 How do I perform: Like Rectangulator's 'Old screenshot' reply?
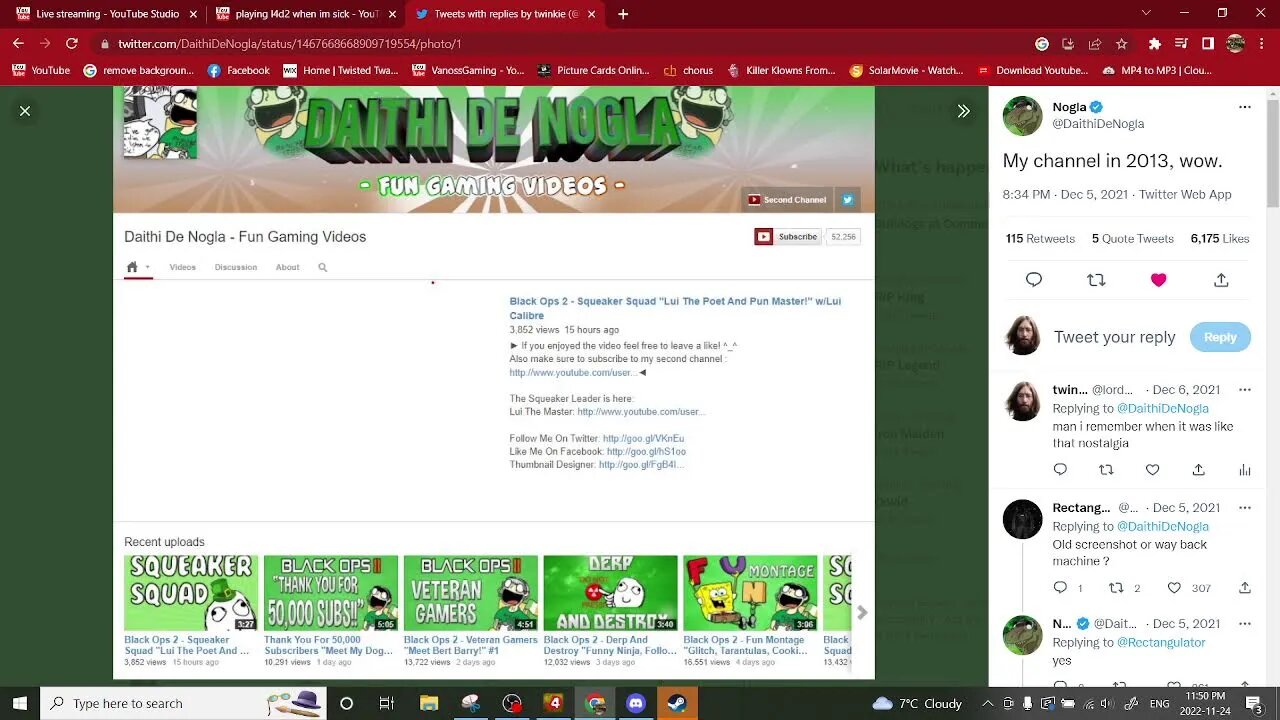click(1175, 588)
